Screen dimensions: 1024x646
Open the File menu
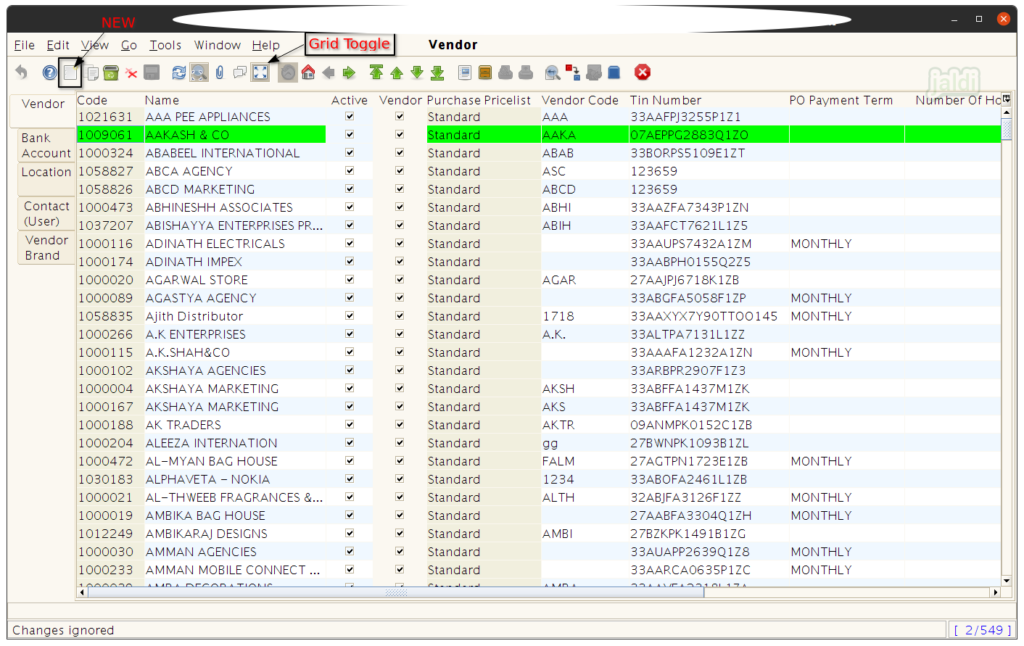coord(24,45)
